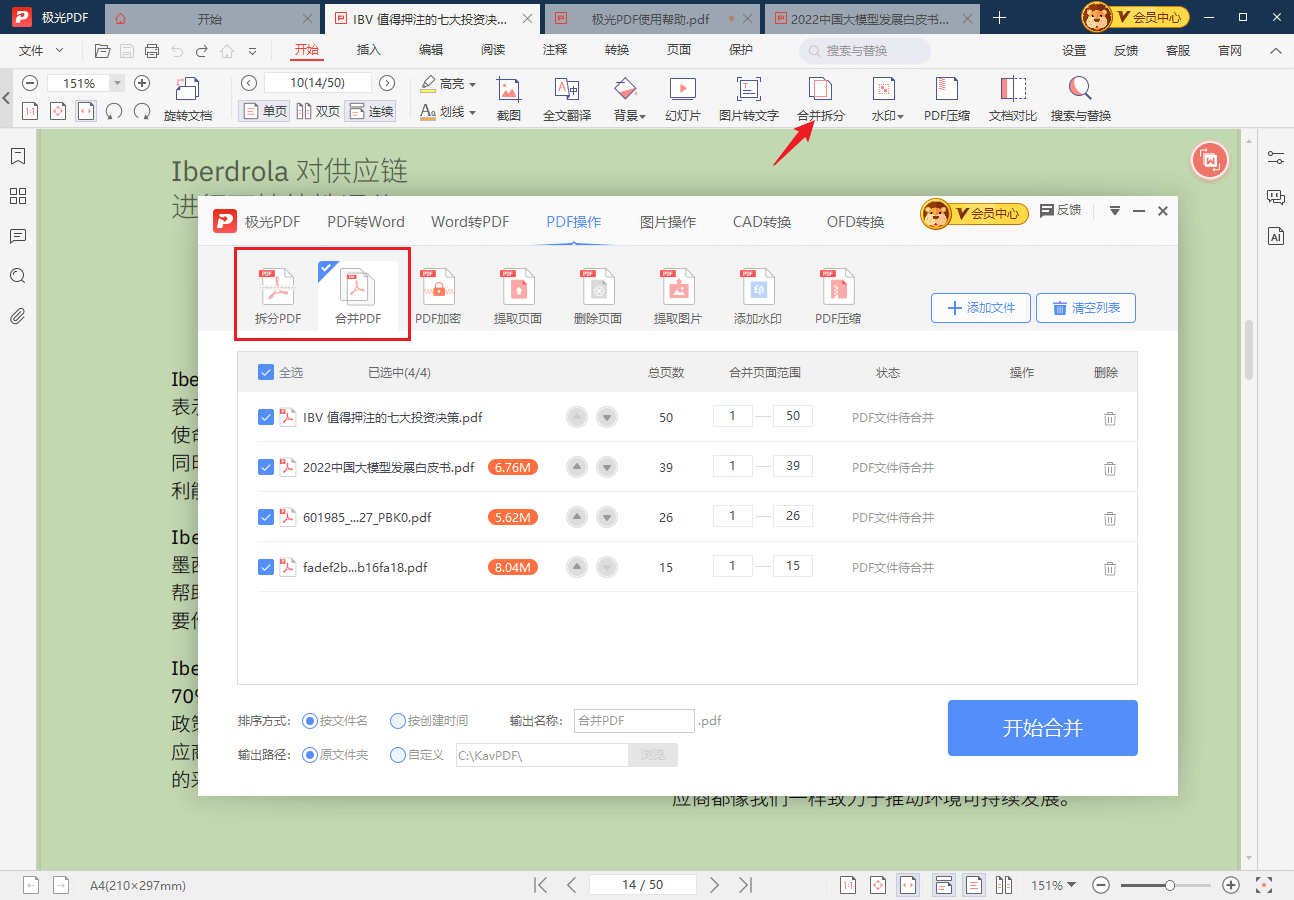Click the 添加文件 button
Image resolution: width=1294 pixels, height=900 pixels.
[981, 308]
